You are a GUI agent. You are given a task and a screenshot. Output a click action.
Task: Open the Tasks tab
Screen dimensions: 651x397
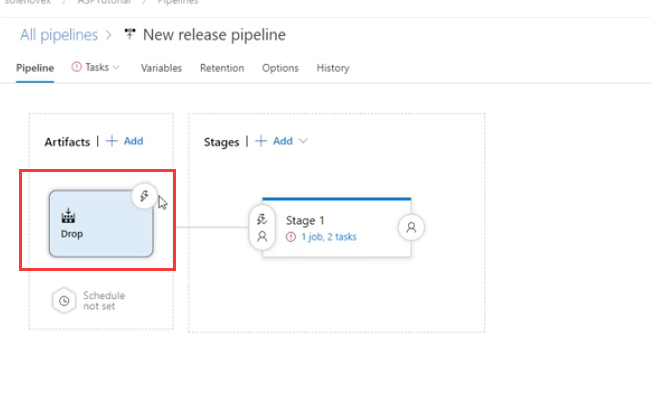click(x=97, y=67)
